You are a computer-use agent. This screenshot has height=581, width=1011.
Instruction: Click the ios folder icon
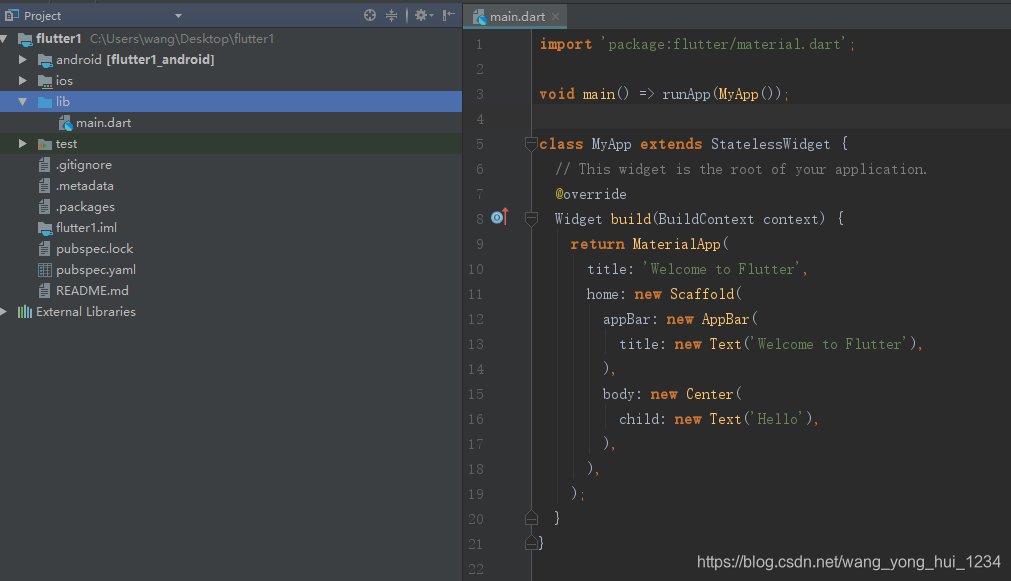45,81
